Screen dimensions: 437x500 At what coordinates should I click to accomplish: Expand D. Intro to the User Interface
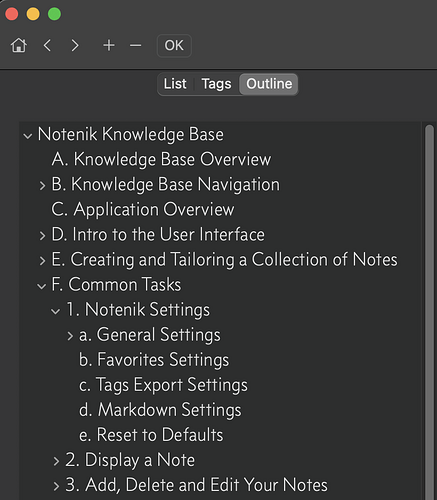[x=42, y=236]
